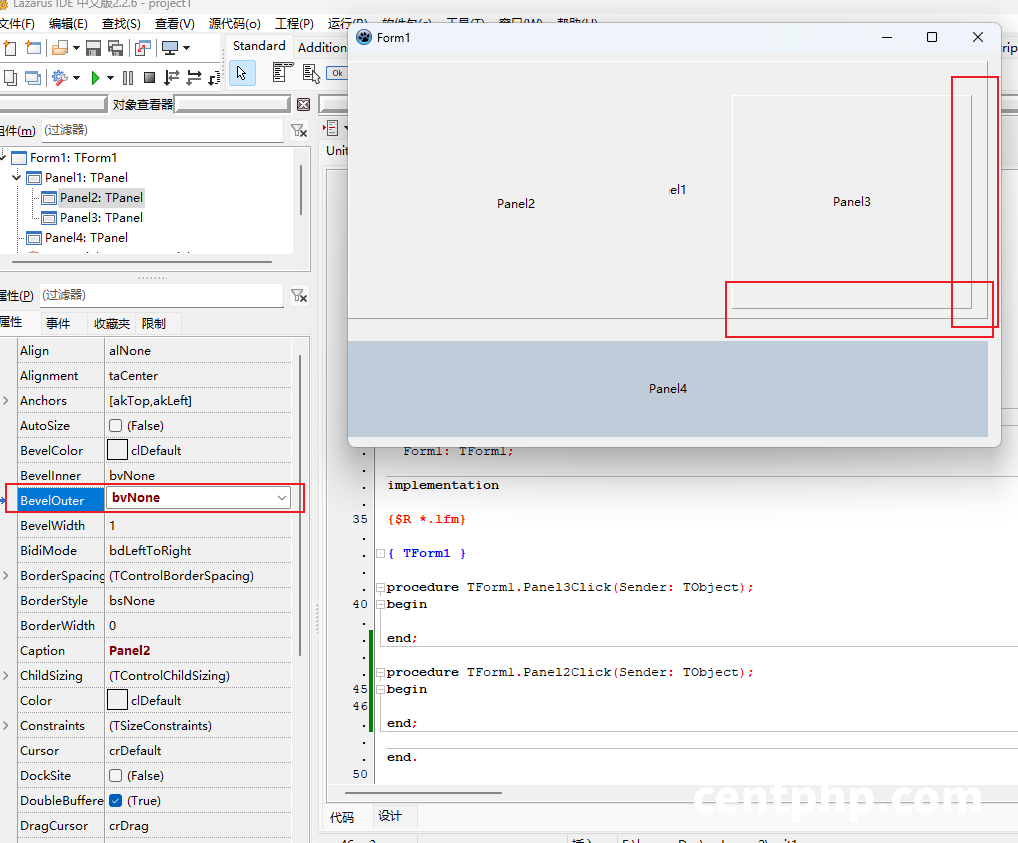
Task: Expand the BorderSpacing property
Action: coord(6,575)
